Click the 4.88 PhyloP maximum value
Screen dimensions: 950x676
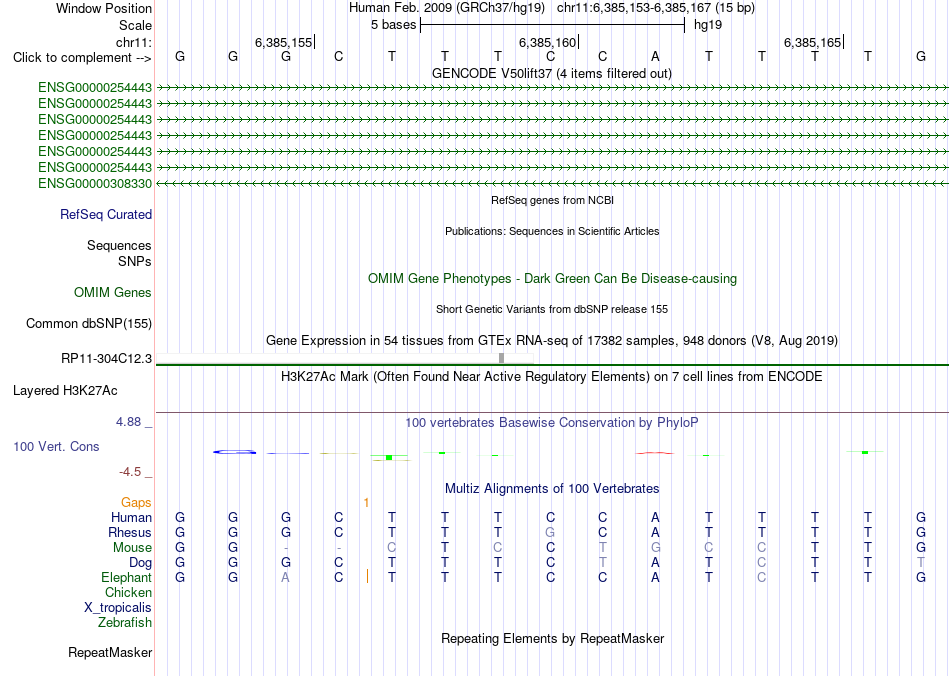pyautogui.click(x=128, y=422)
